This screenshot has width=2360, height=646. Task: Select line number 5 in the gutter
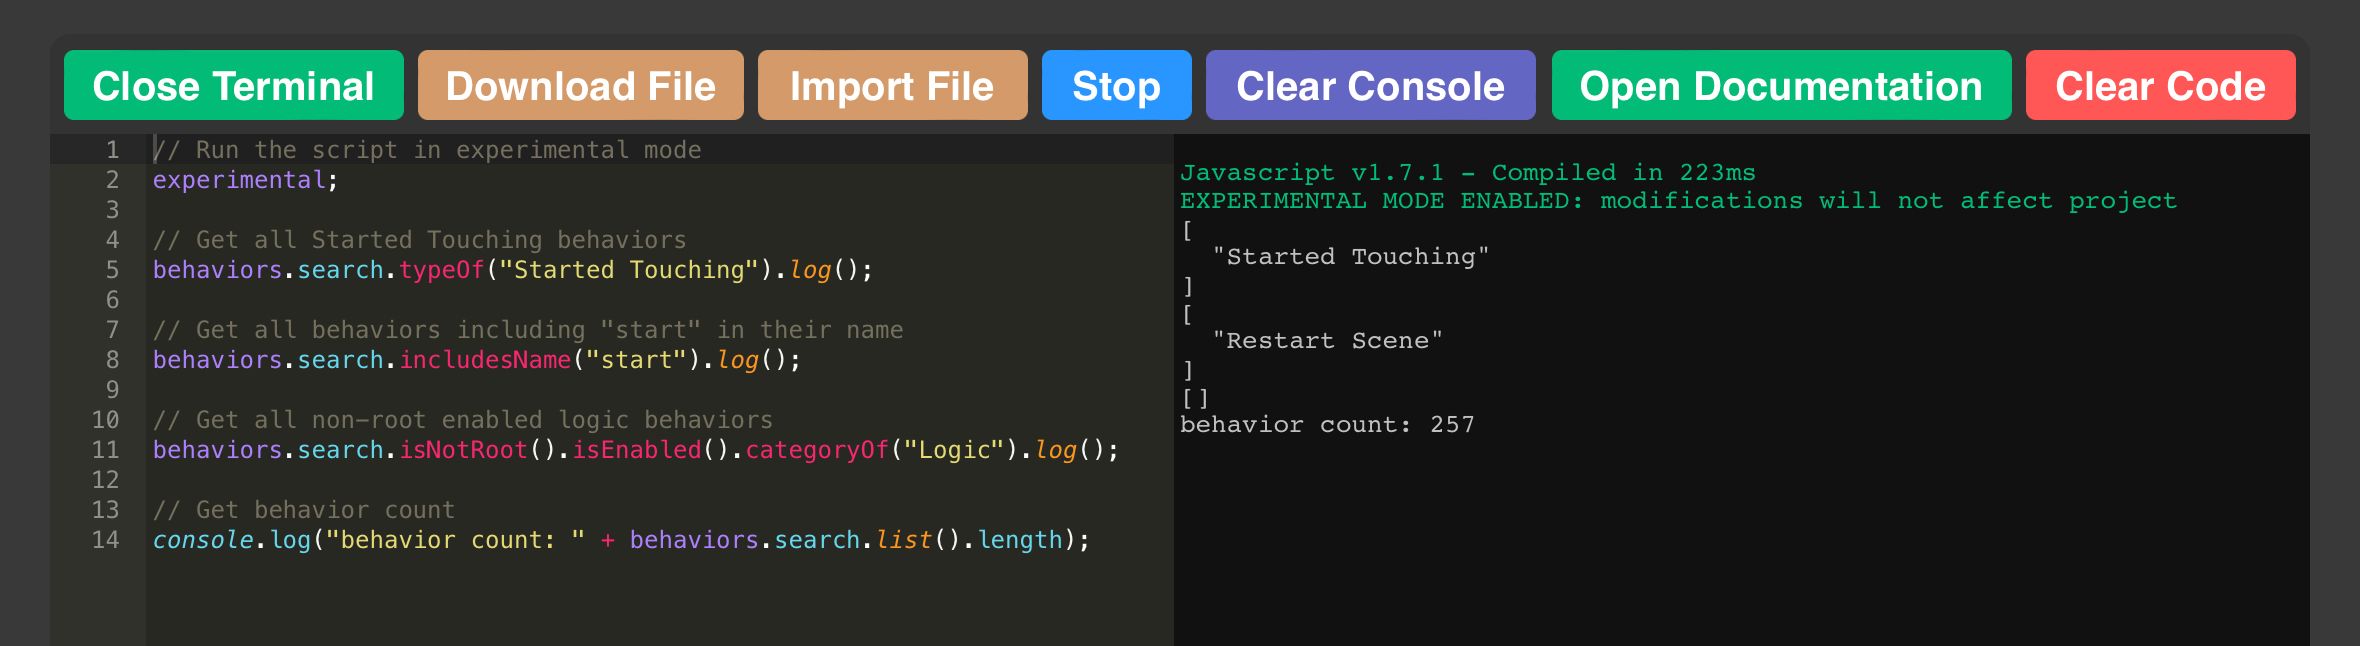coord(112,270)
